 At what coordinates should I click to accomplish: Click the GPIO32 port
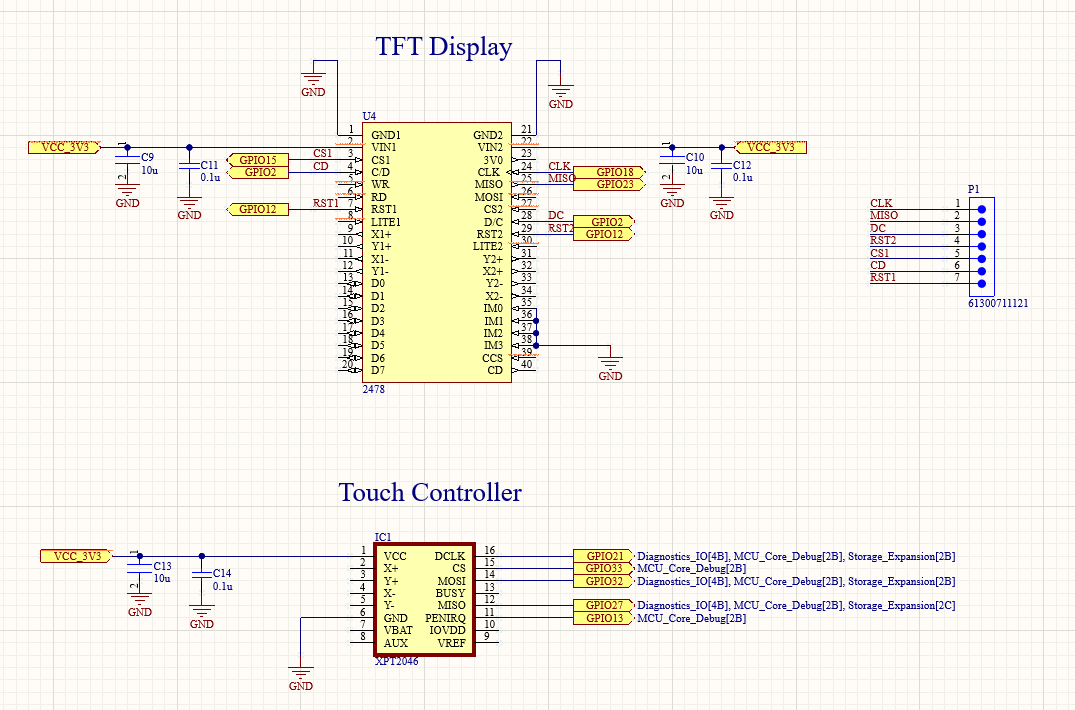tap(603, 581)
